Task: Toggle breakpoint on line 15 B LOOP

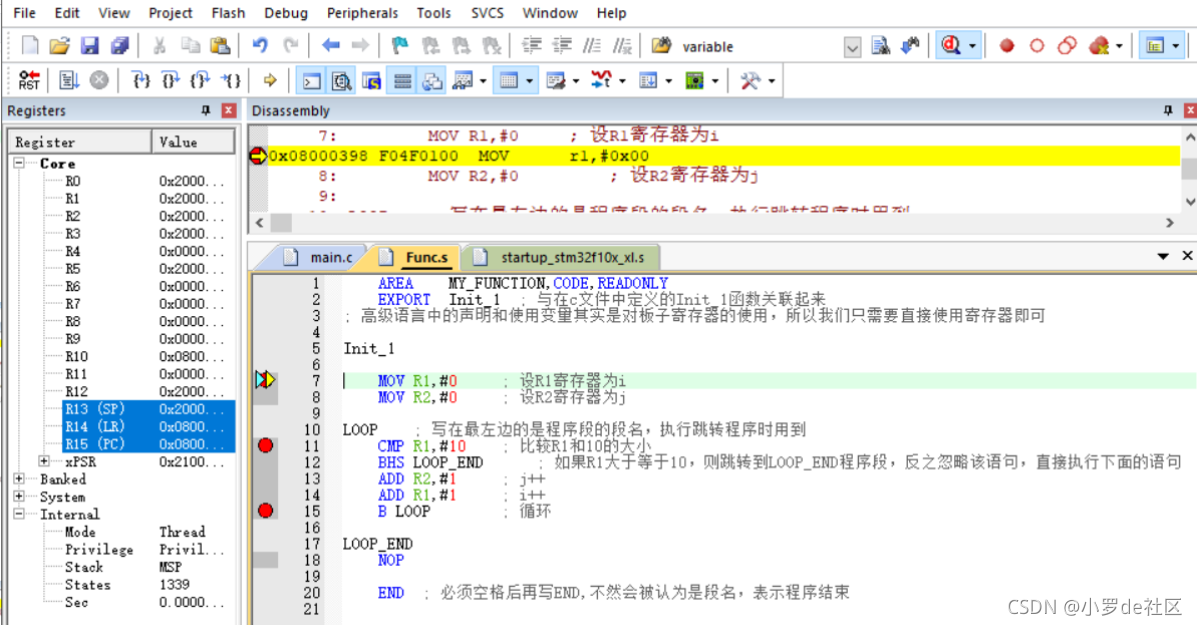Action: click(266, 511)
